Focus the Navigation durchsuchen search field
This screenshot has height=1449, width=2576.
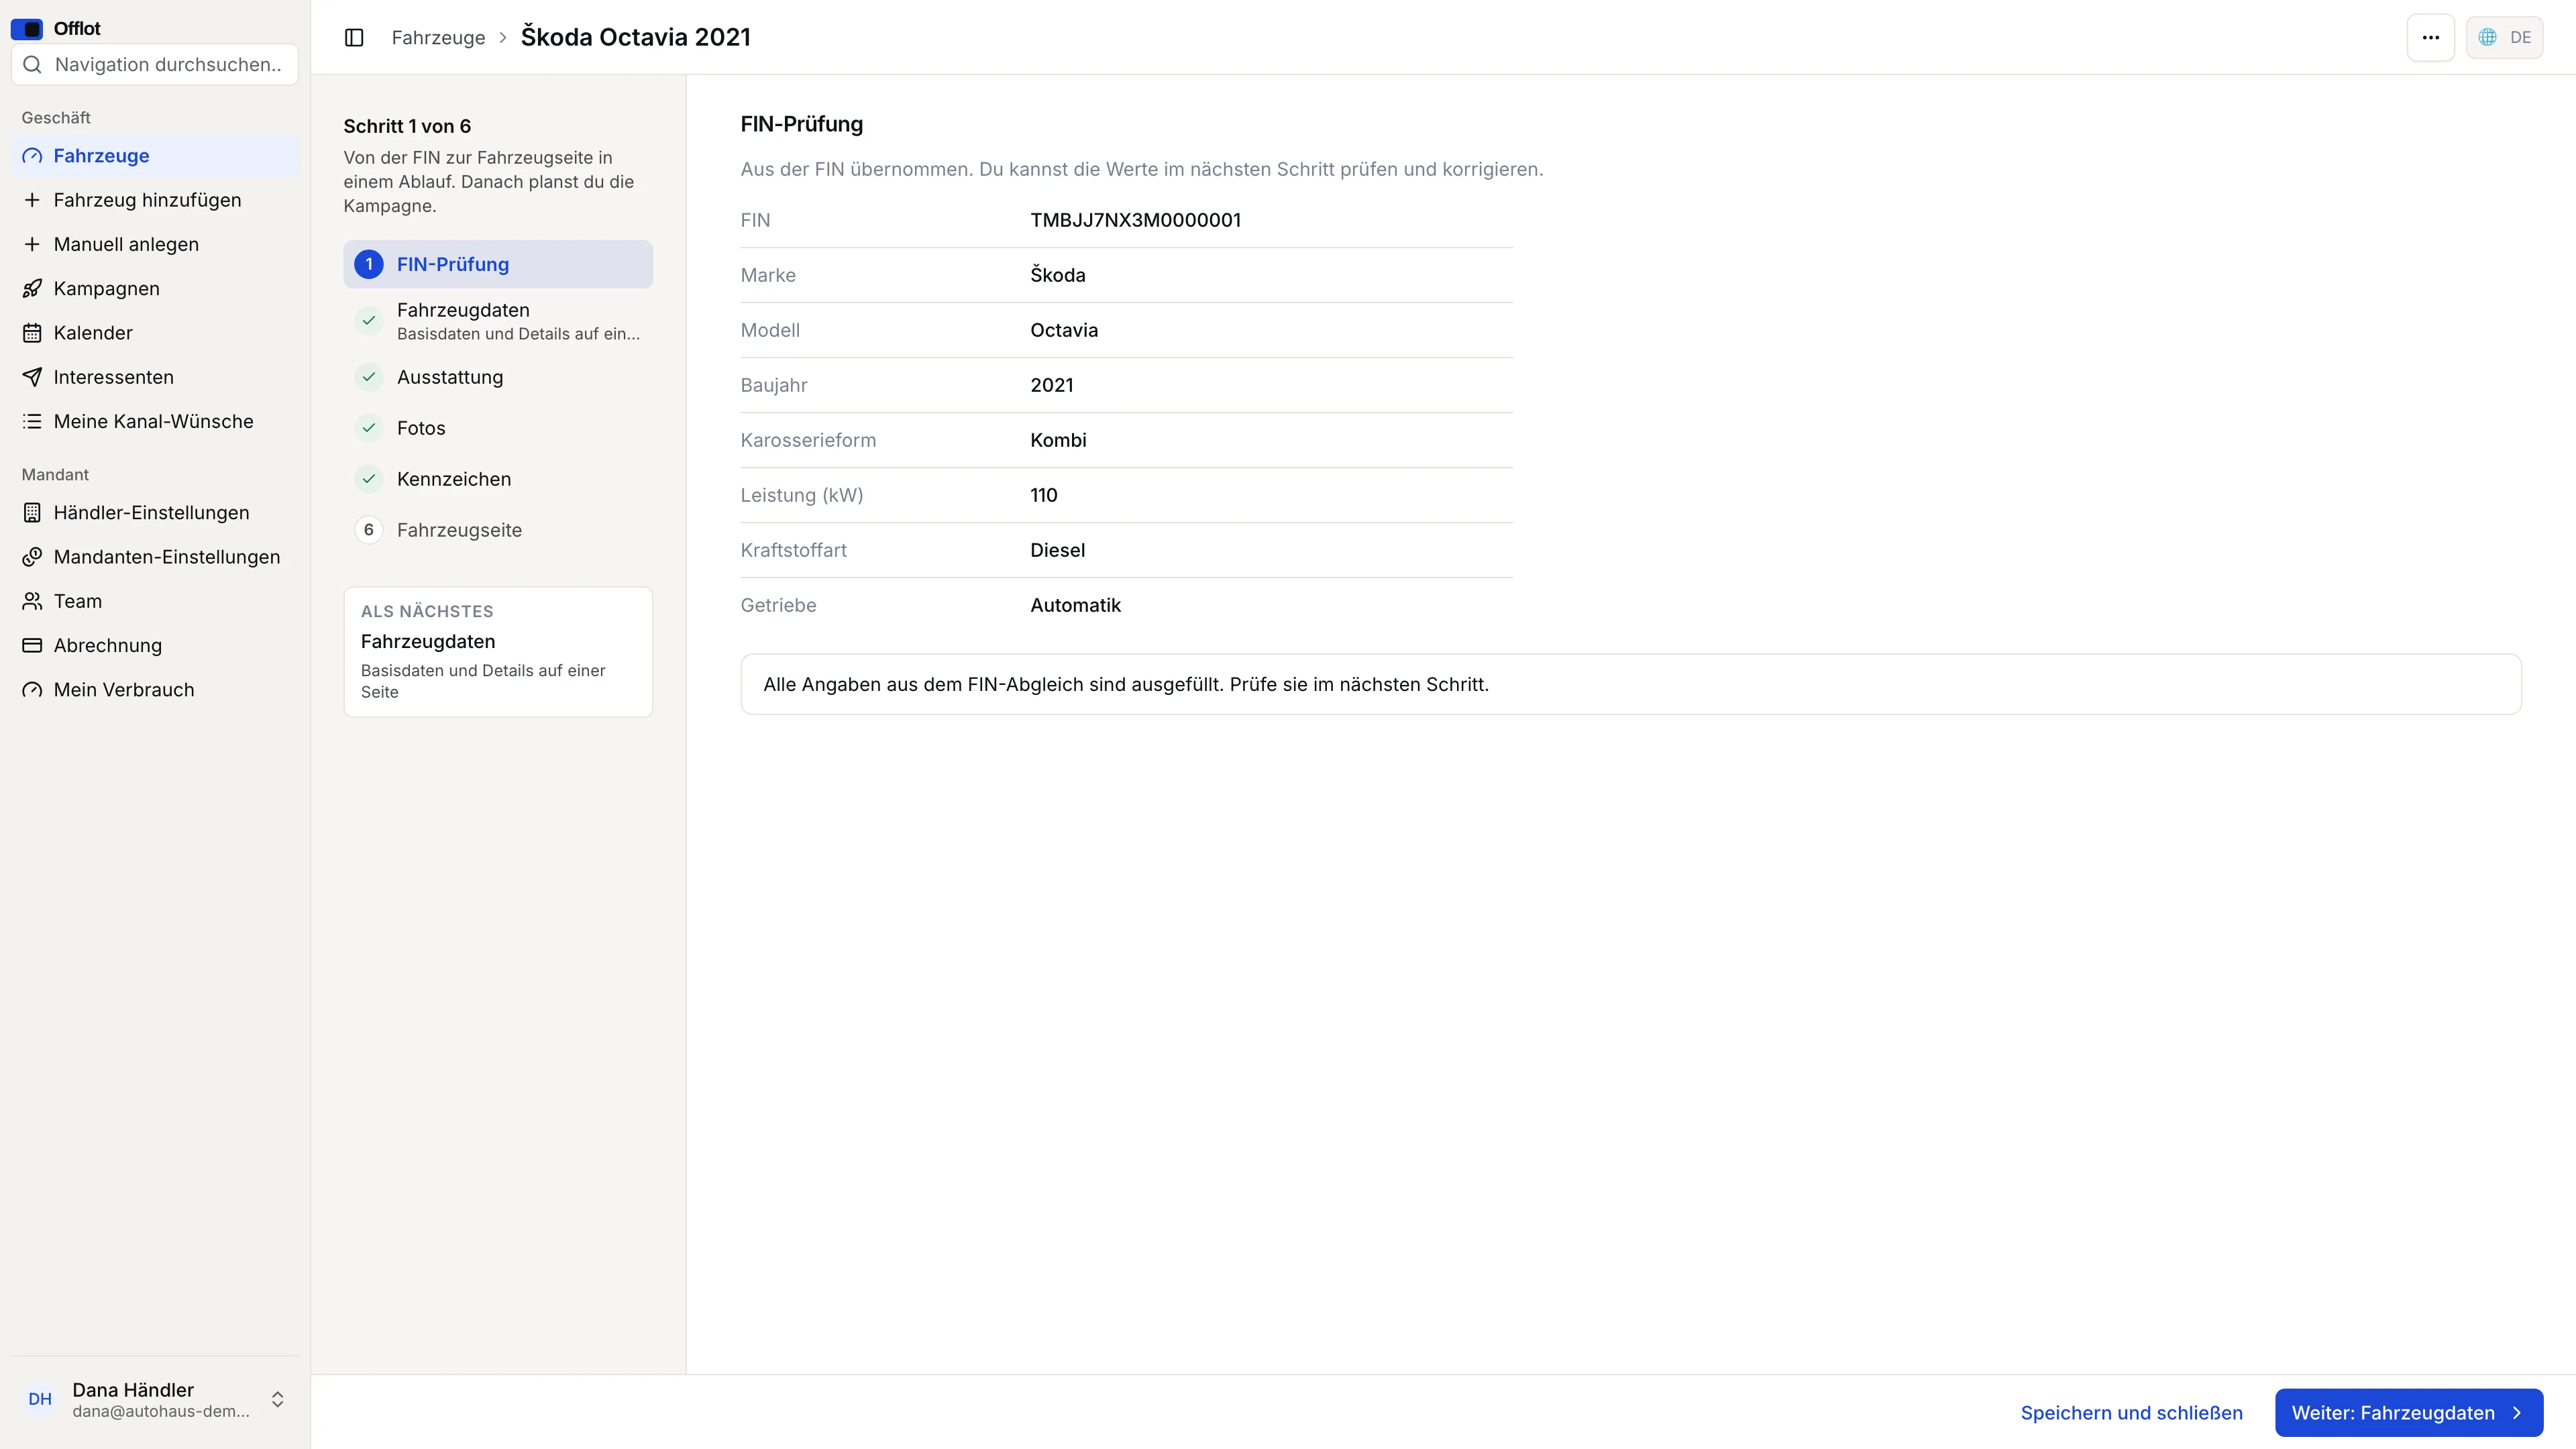point(155,64)
